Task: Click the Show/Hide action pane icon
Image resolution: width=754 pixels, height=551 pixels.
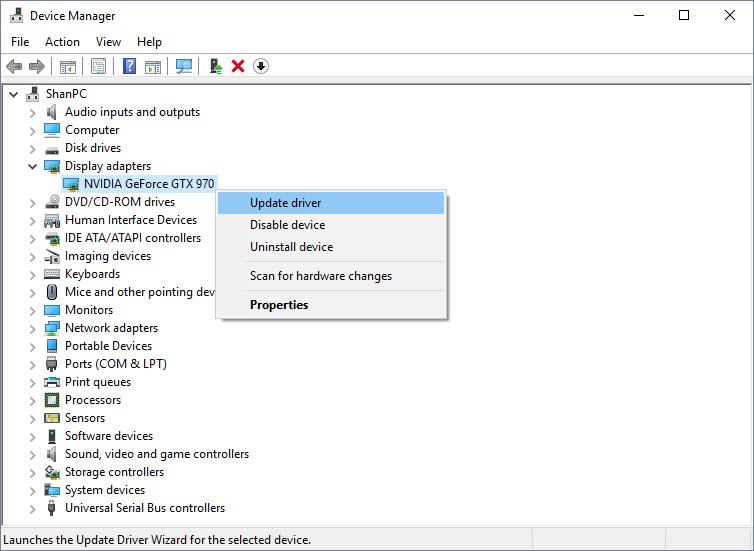Action: click(153, 66)
